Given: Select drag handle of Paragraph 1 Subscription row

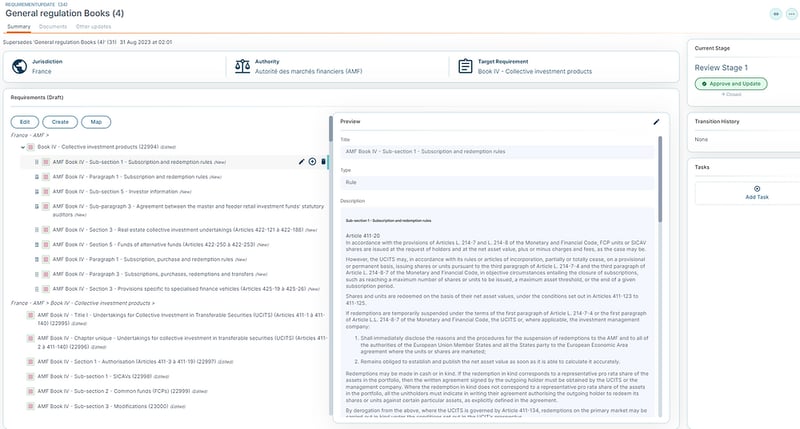Looking at the screenshot, I should (x=37, y=177).
